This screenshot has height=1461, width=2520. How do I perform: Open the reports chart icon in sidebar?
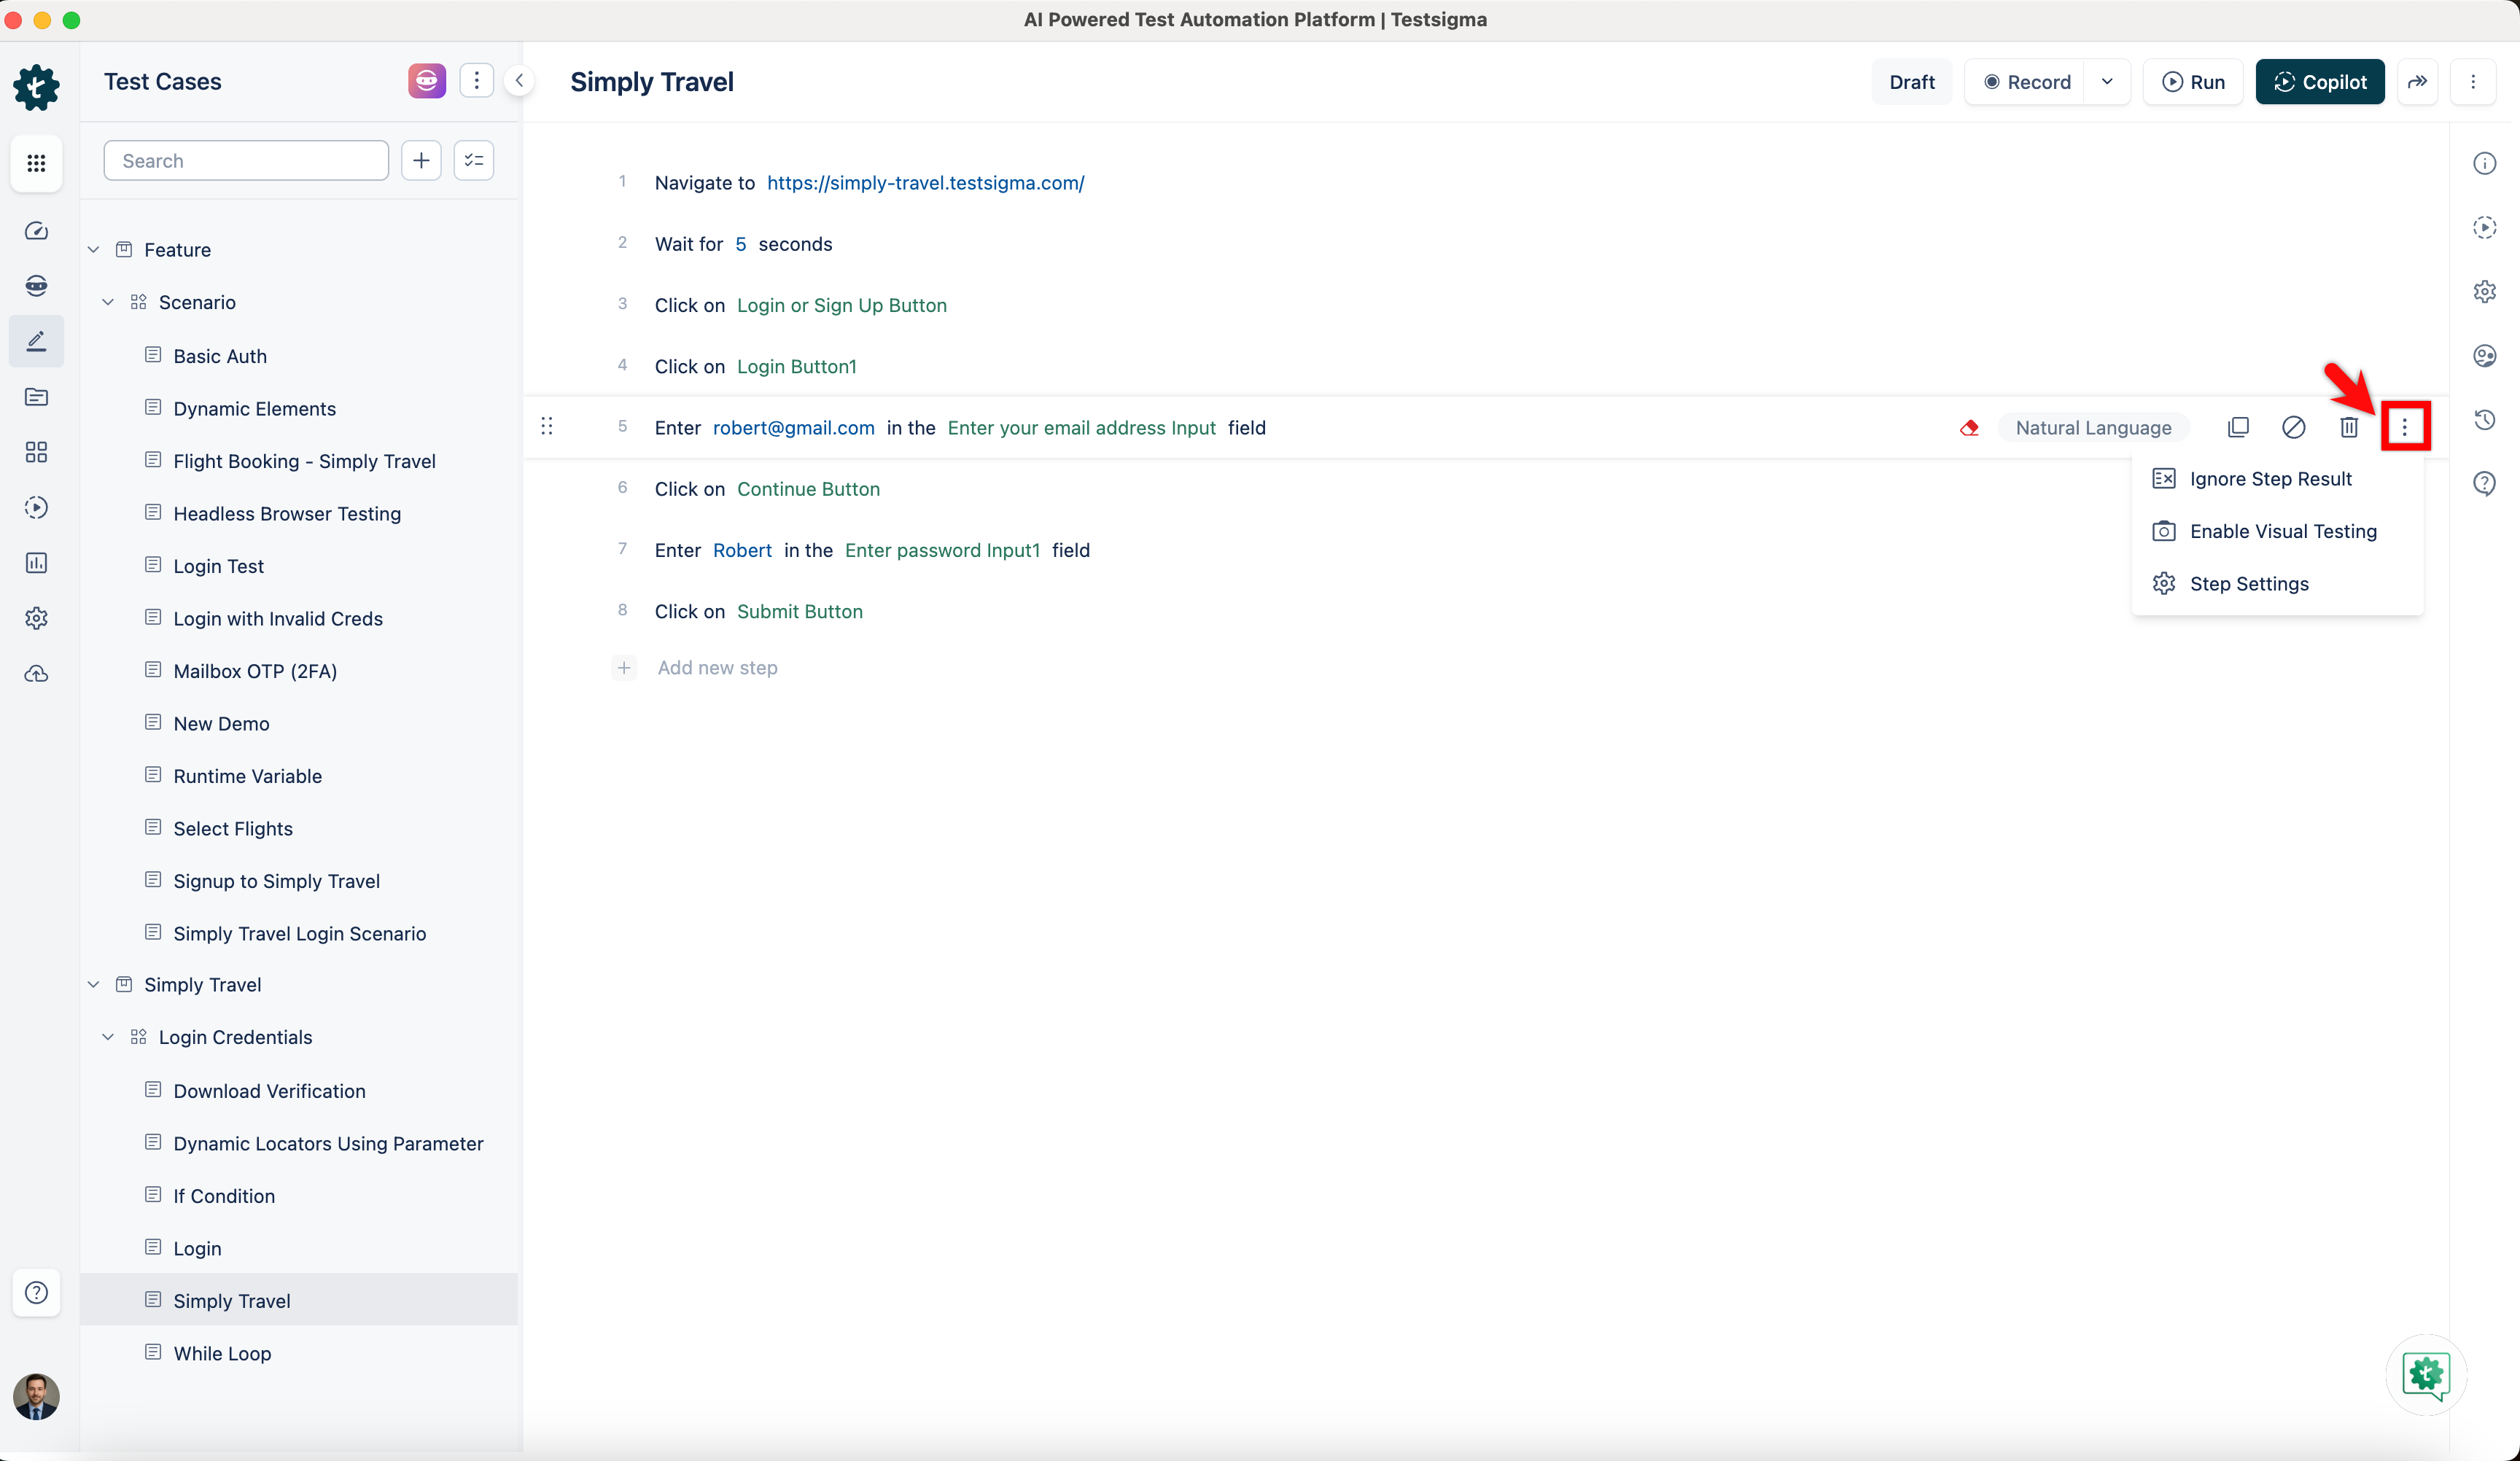pos(36,563)
